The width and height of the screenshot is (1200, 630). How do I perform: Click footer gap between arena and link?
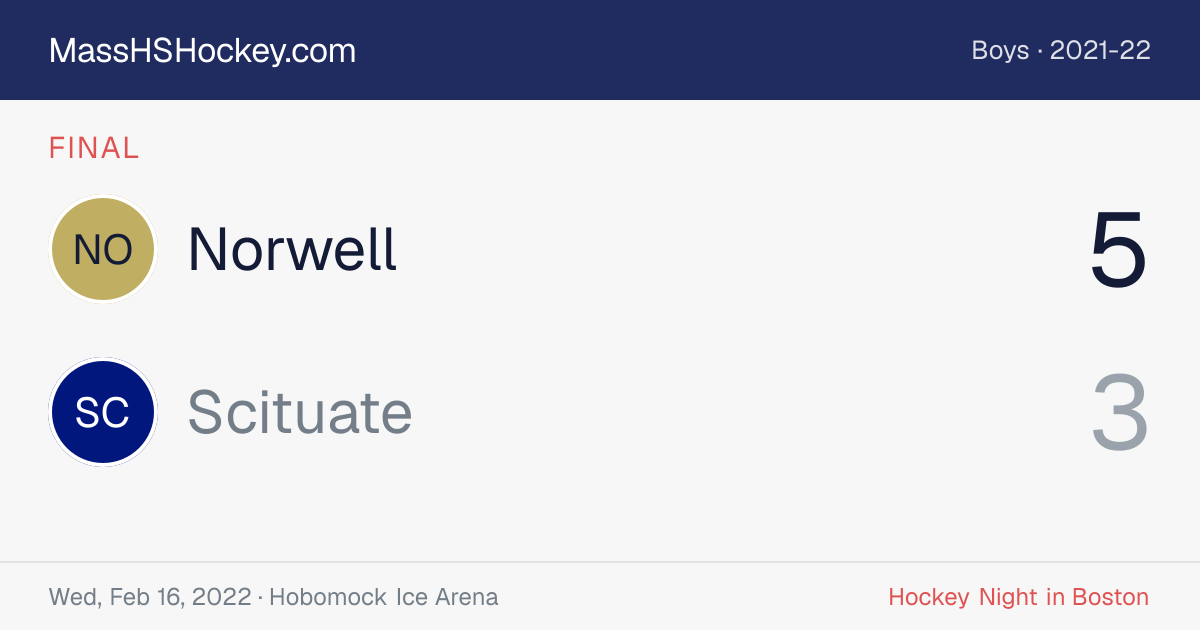(693, 597)
